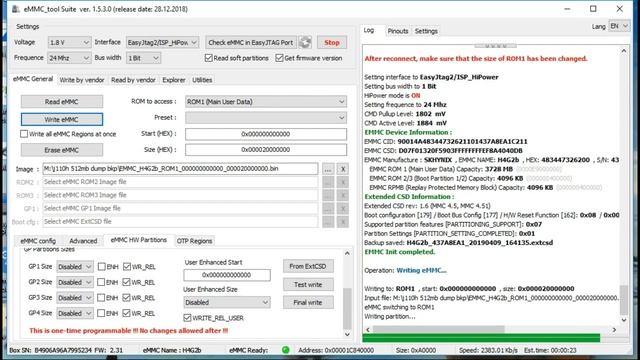Clear the Boot cfg ExtCSD file with X
This screenshot has width=640, height=360.
click(x=343, y=222)
